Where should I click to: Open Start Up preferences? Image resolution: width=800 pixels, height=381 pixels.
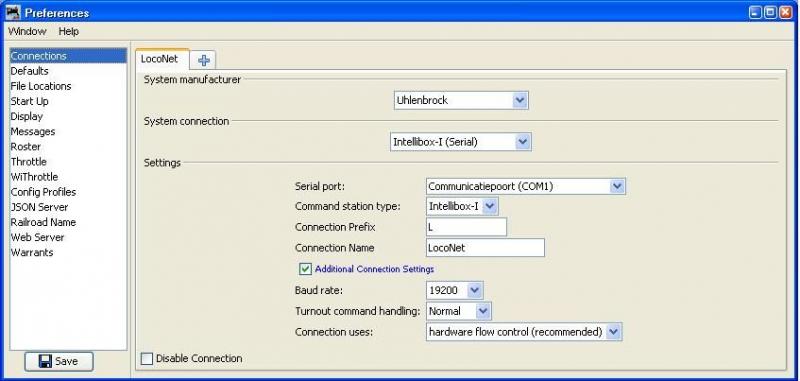coord(68,101)
